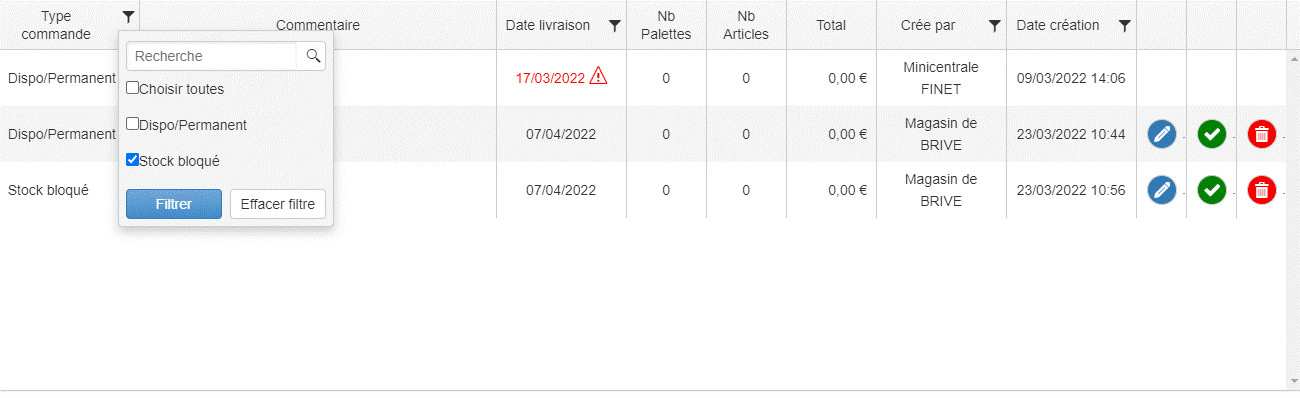
Task: Check the Choisir toutes checkbox
Action: click(x=133, y=88)
